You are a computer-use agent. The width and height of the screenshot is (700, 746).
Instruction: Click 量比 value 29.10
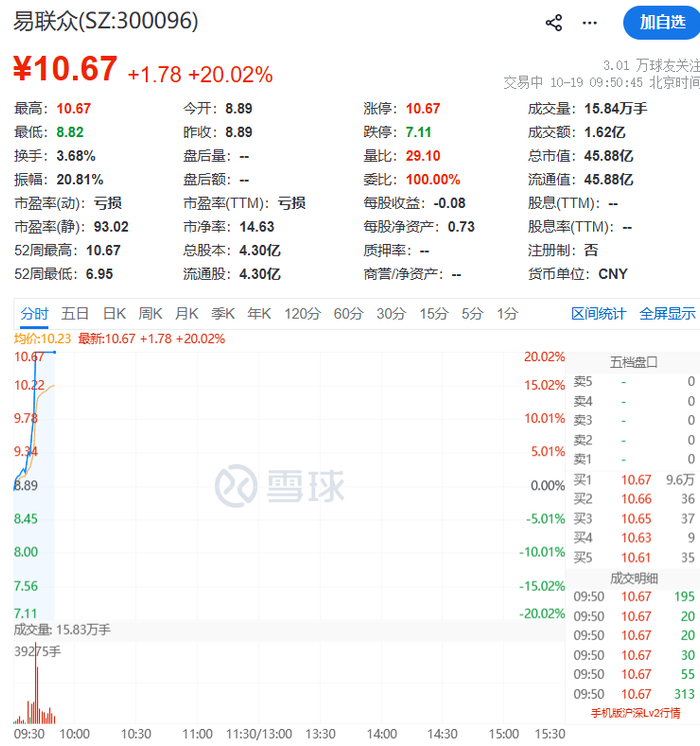[x=423, y=156]
